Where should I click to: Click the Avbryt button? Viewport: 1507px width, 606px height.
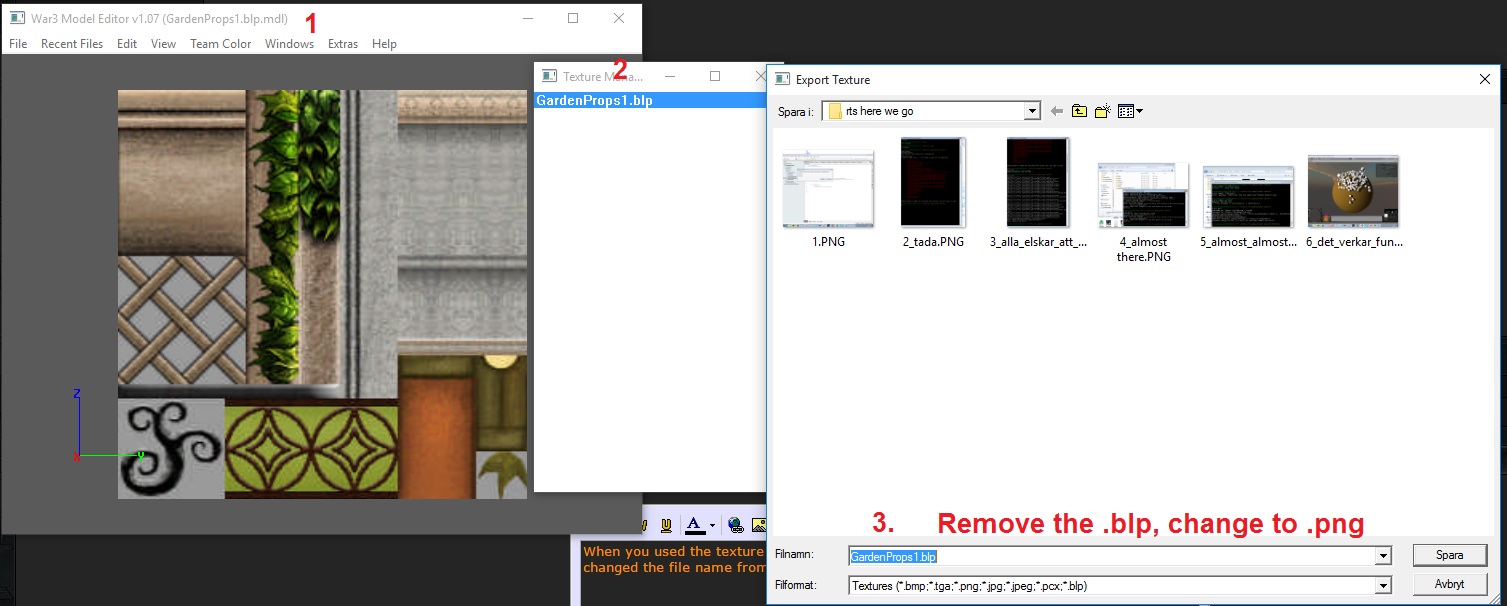[x=1449, y=584]
